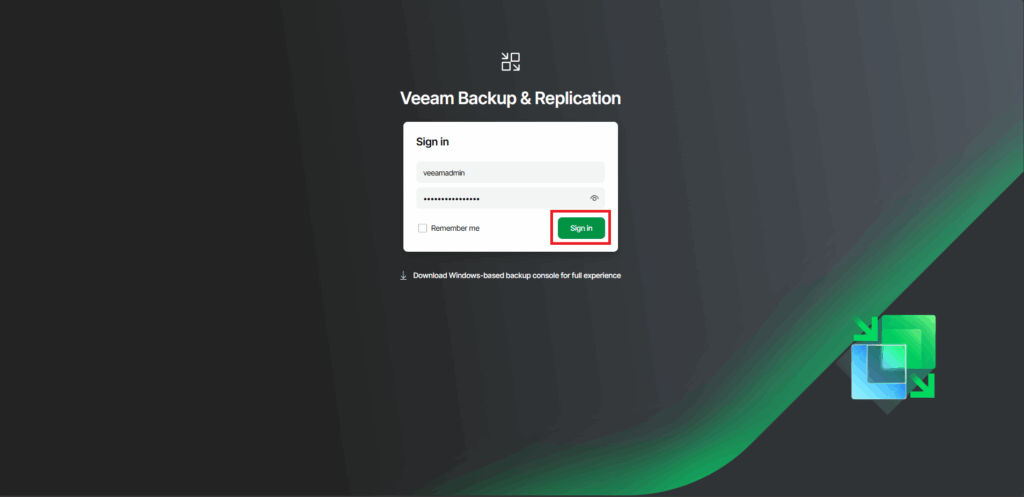Click the Sign in heading in the card
The image size is (1024, 497).
[432, 142]
